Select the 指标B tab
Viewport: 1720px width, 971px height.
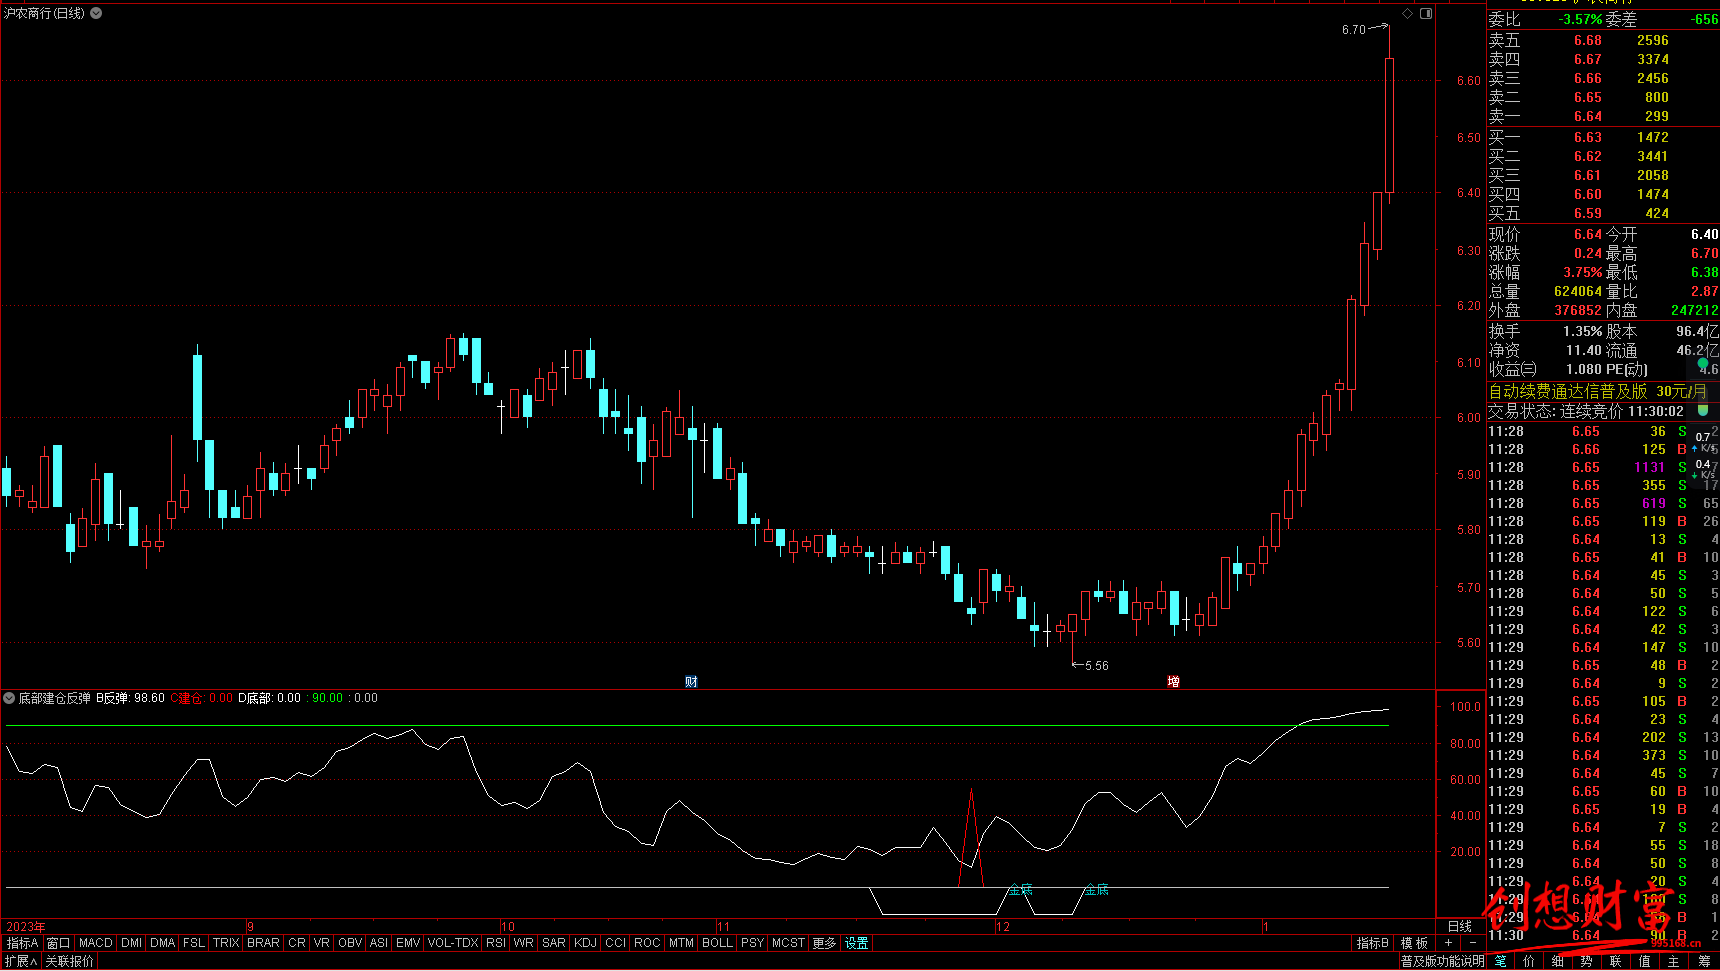pos(1373,943)
